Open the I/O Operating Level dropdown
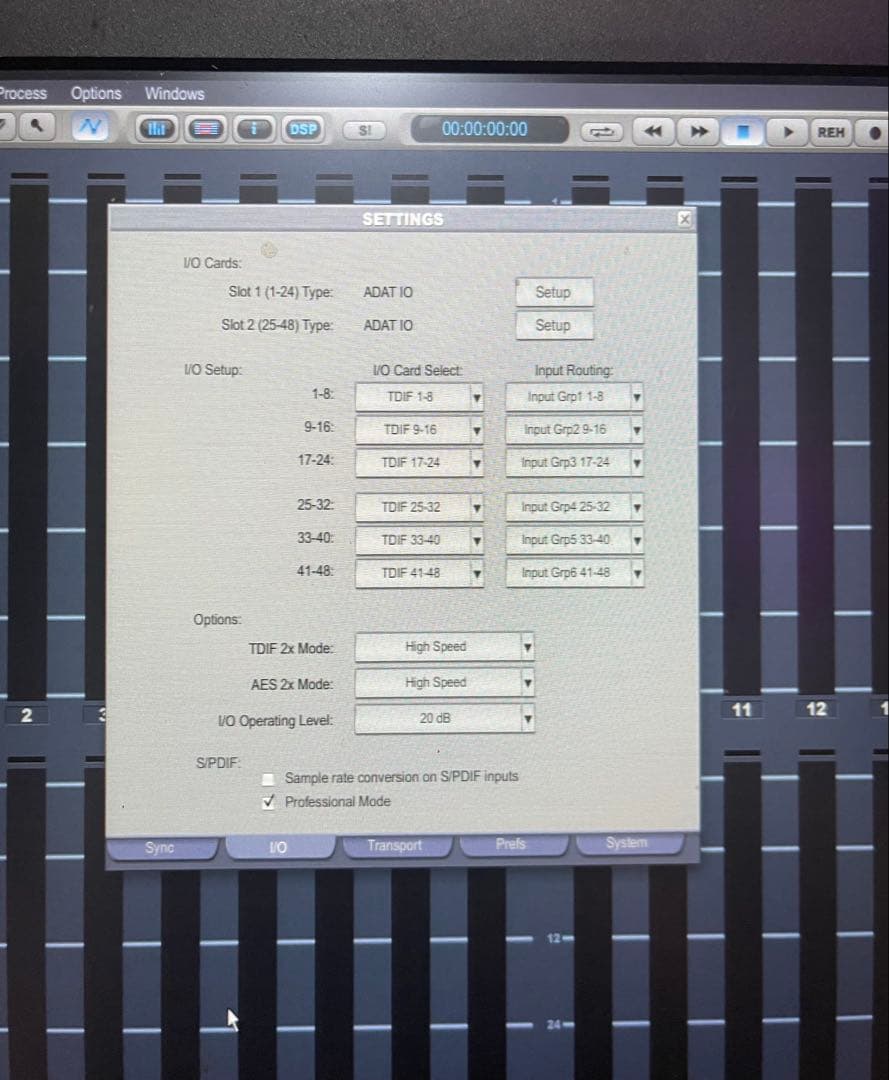 [x=527, y=719]
